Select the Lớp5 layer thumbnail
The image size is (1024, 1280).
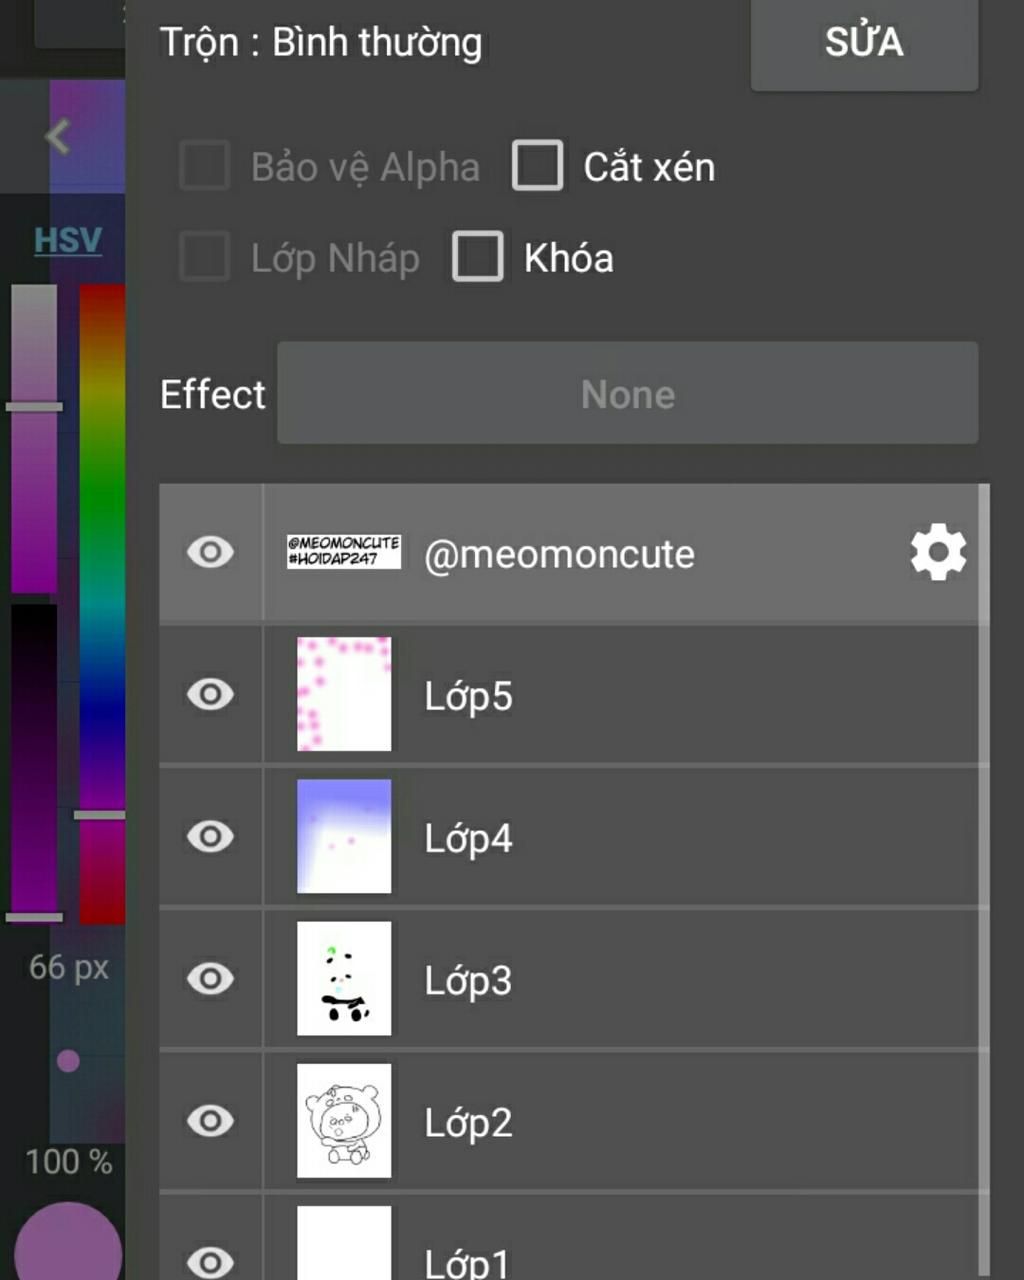344,695
